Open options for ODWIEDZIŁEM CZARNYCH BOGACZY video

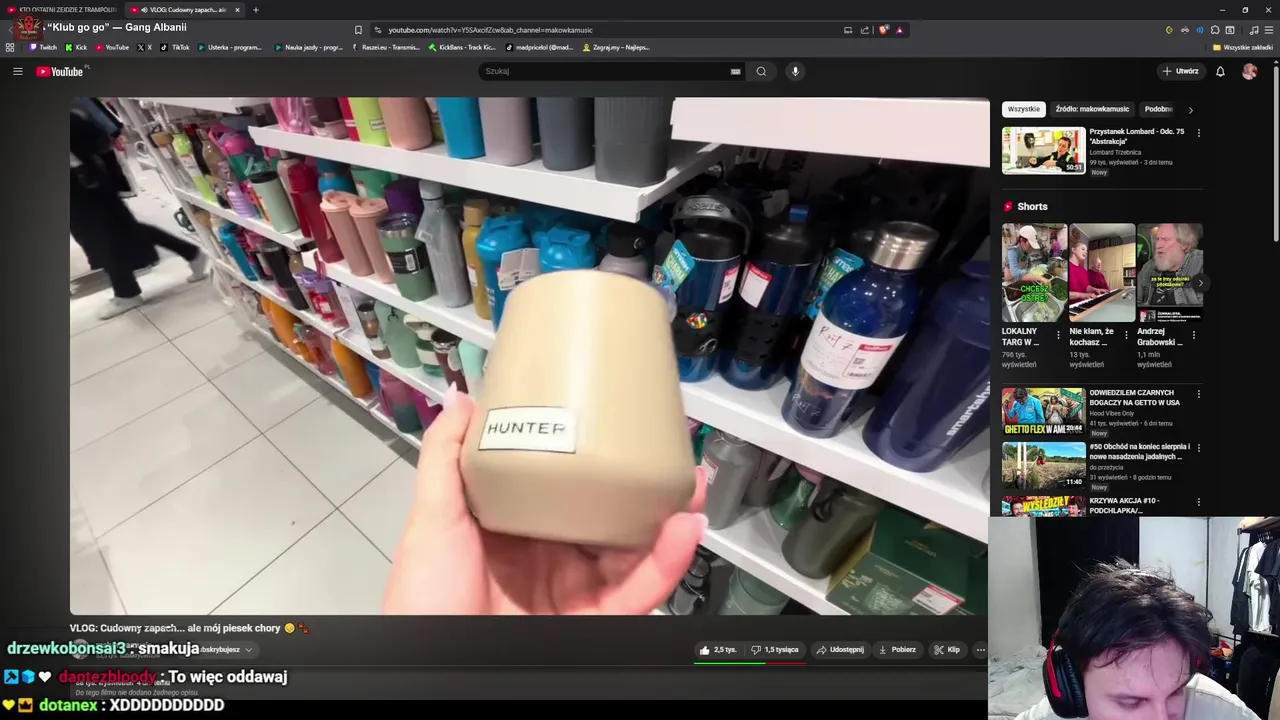(1199, 394)
